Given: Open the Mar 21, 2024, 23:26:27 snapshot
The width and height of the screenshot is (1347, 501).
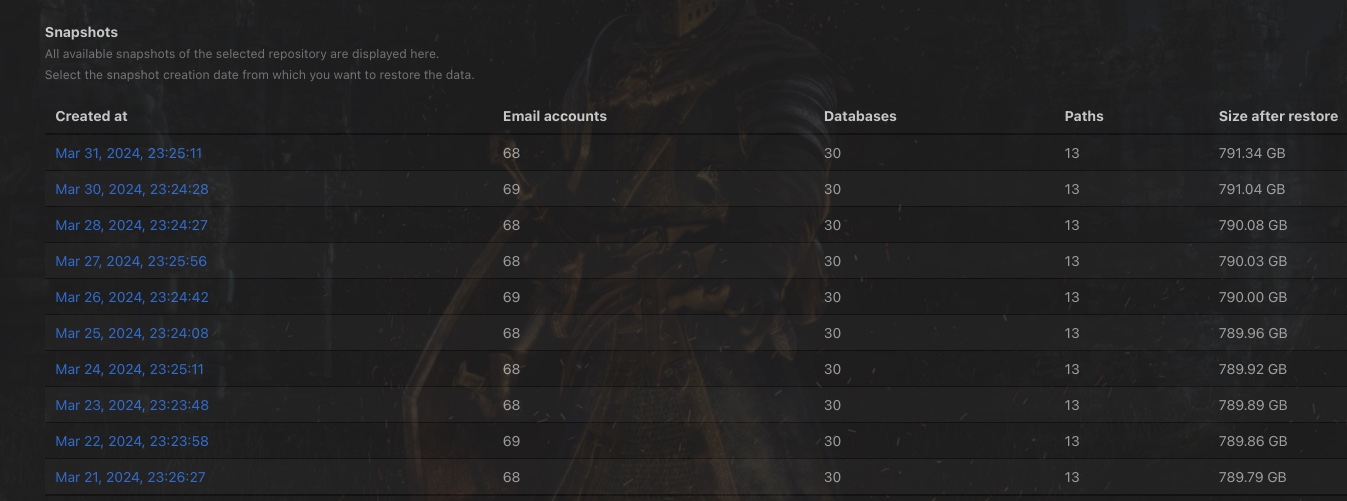Looking at the screenshot, I should click(x=130, y=477).
